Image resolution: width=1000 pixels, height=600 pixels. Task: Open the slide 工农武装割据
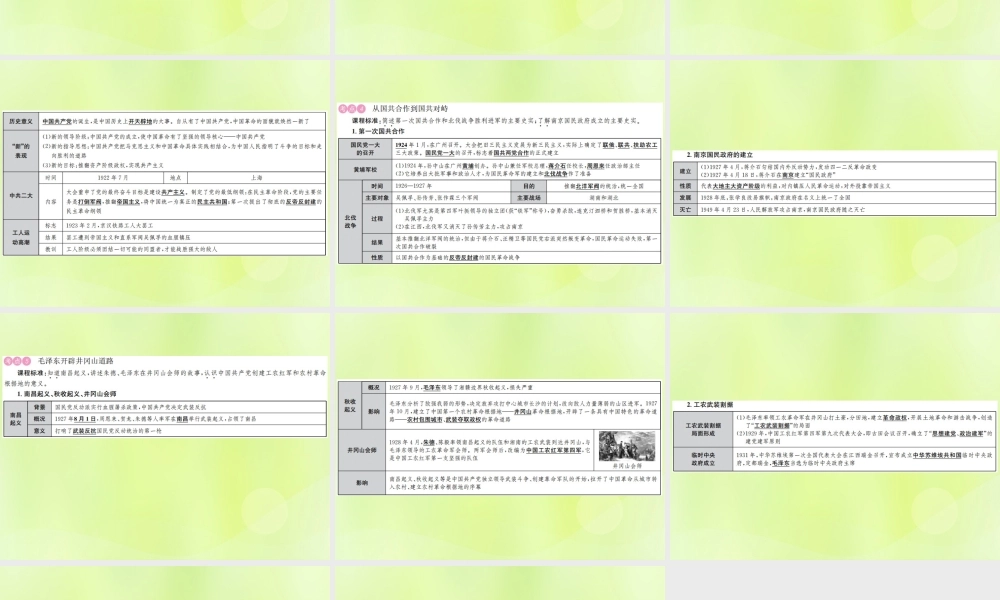(835, 436)
